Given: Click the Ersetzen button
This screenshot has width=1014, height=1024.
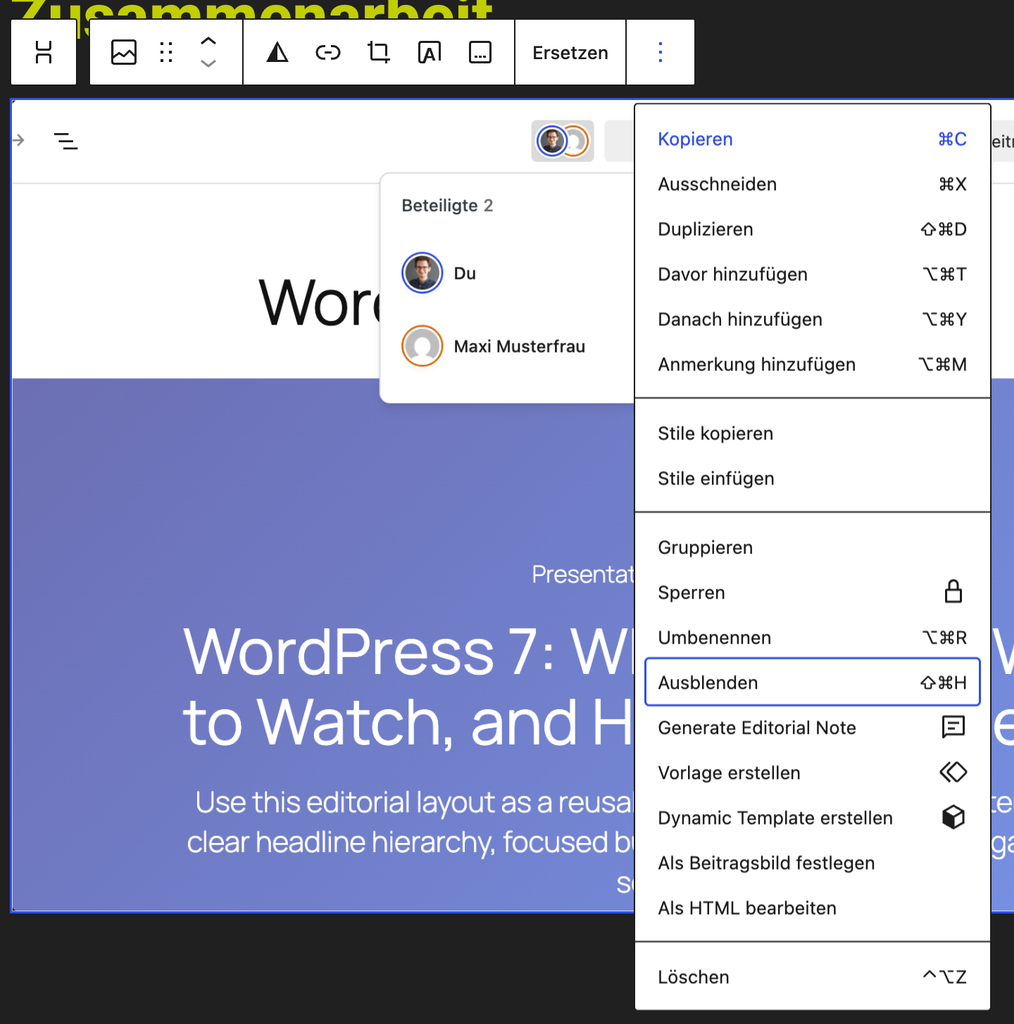Looking at the screenshot, I should pos(570,52).
